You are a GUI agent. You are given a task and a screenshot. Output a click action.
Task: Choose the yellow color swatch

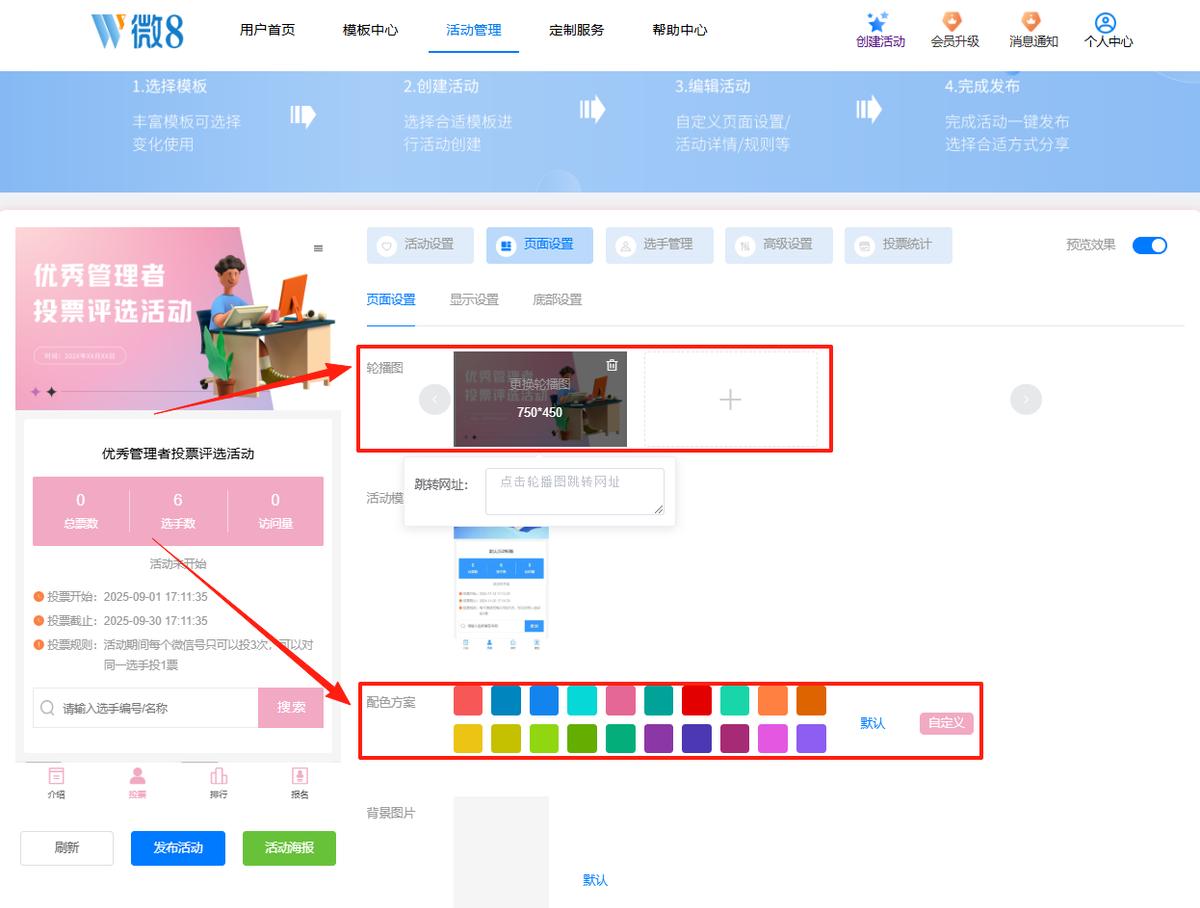pyautogui.click(x=468, y=739)
